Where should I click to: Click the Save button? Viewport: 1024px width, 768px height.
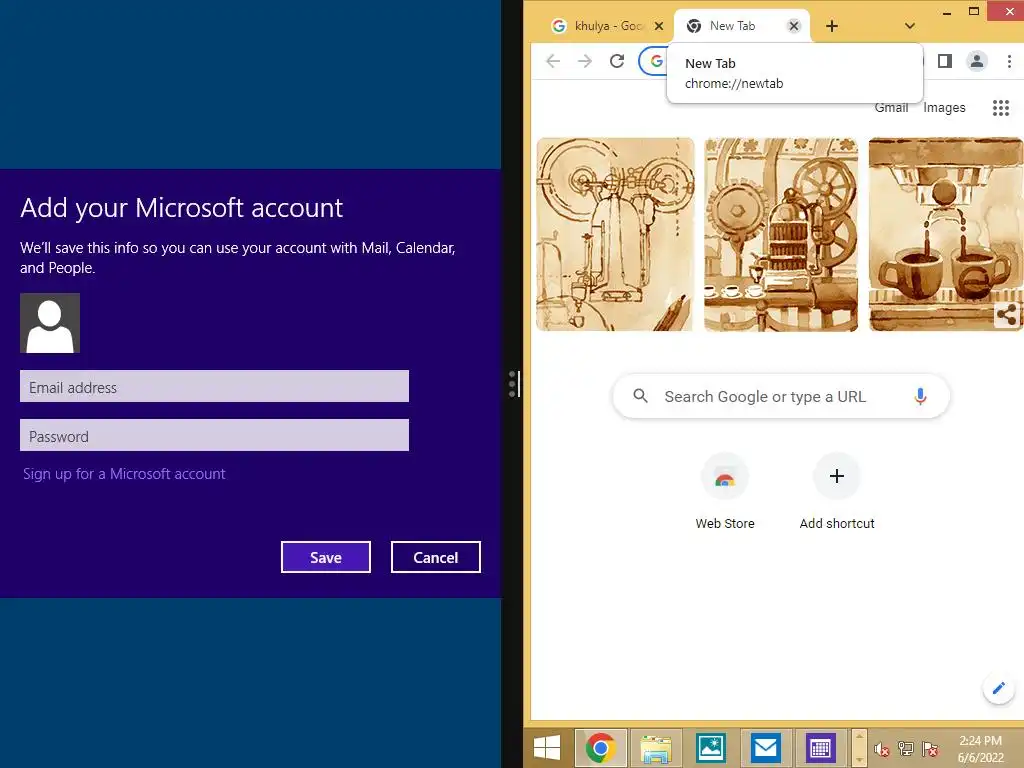pos(326,557)
